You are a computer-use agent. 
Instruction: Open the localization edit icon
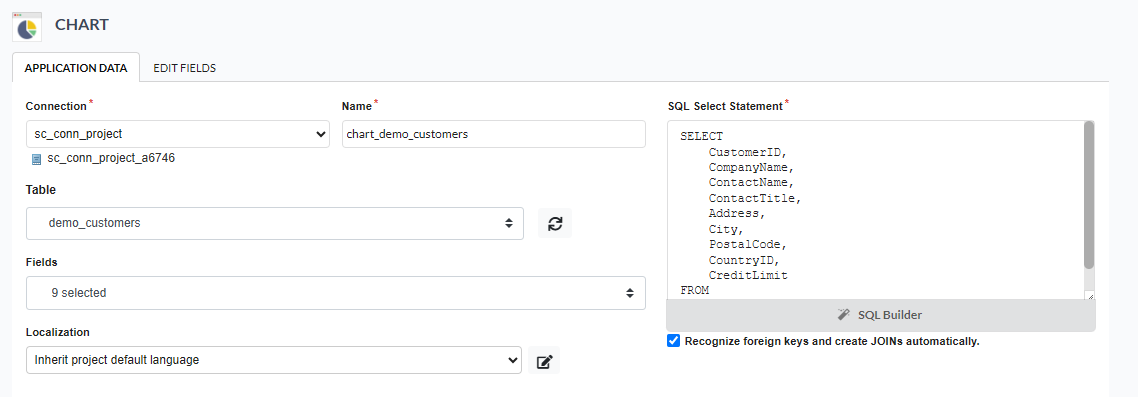click(544, 361)
